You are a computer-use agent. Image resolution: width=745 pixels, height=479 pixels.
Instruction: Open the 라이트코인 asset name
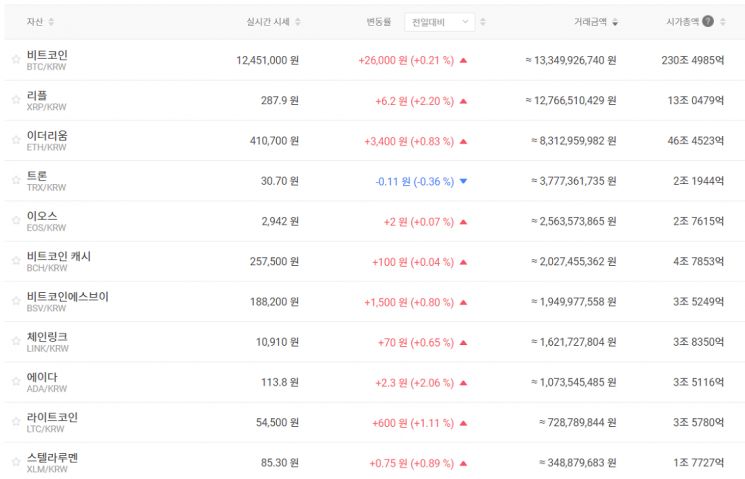point(52,418)
